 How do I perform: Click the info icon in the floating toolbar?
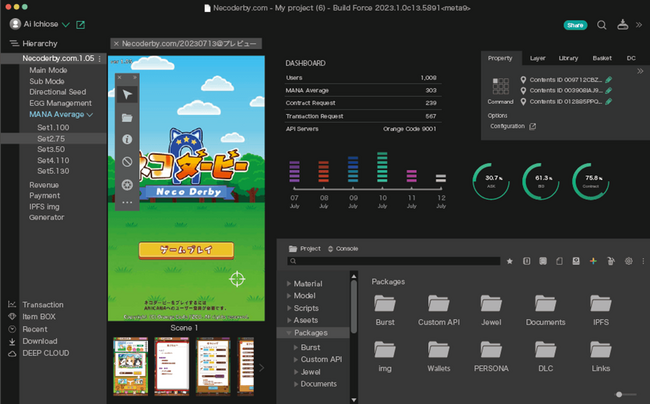point(127,139)
